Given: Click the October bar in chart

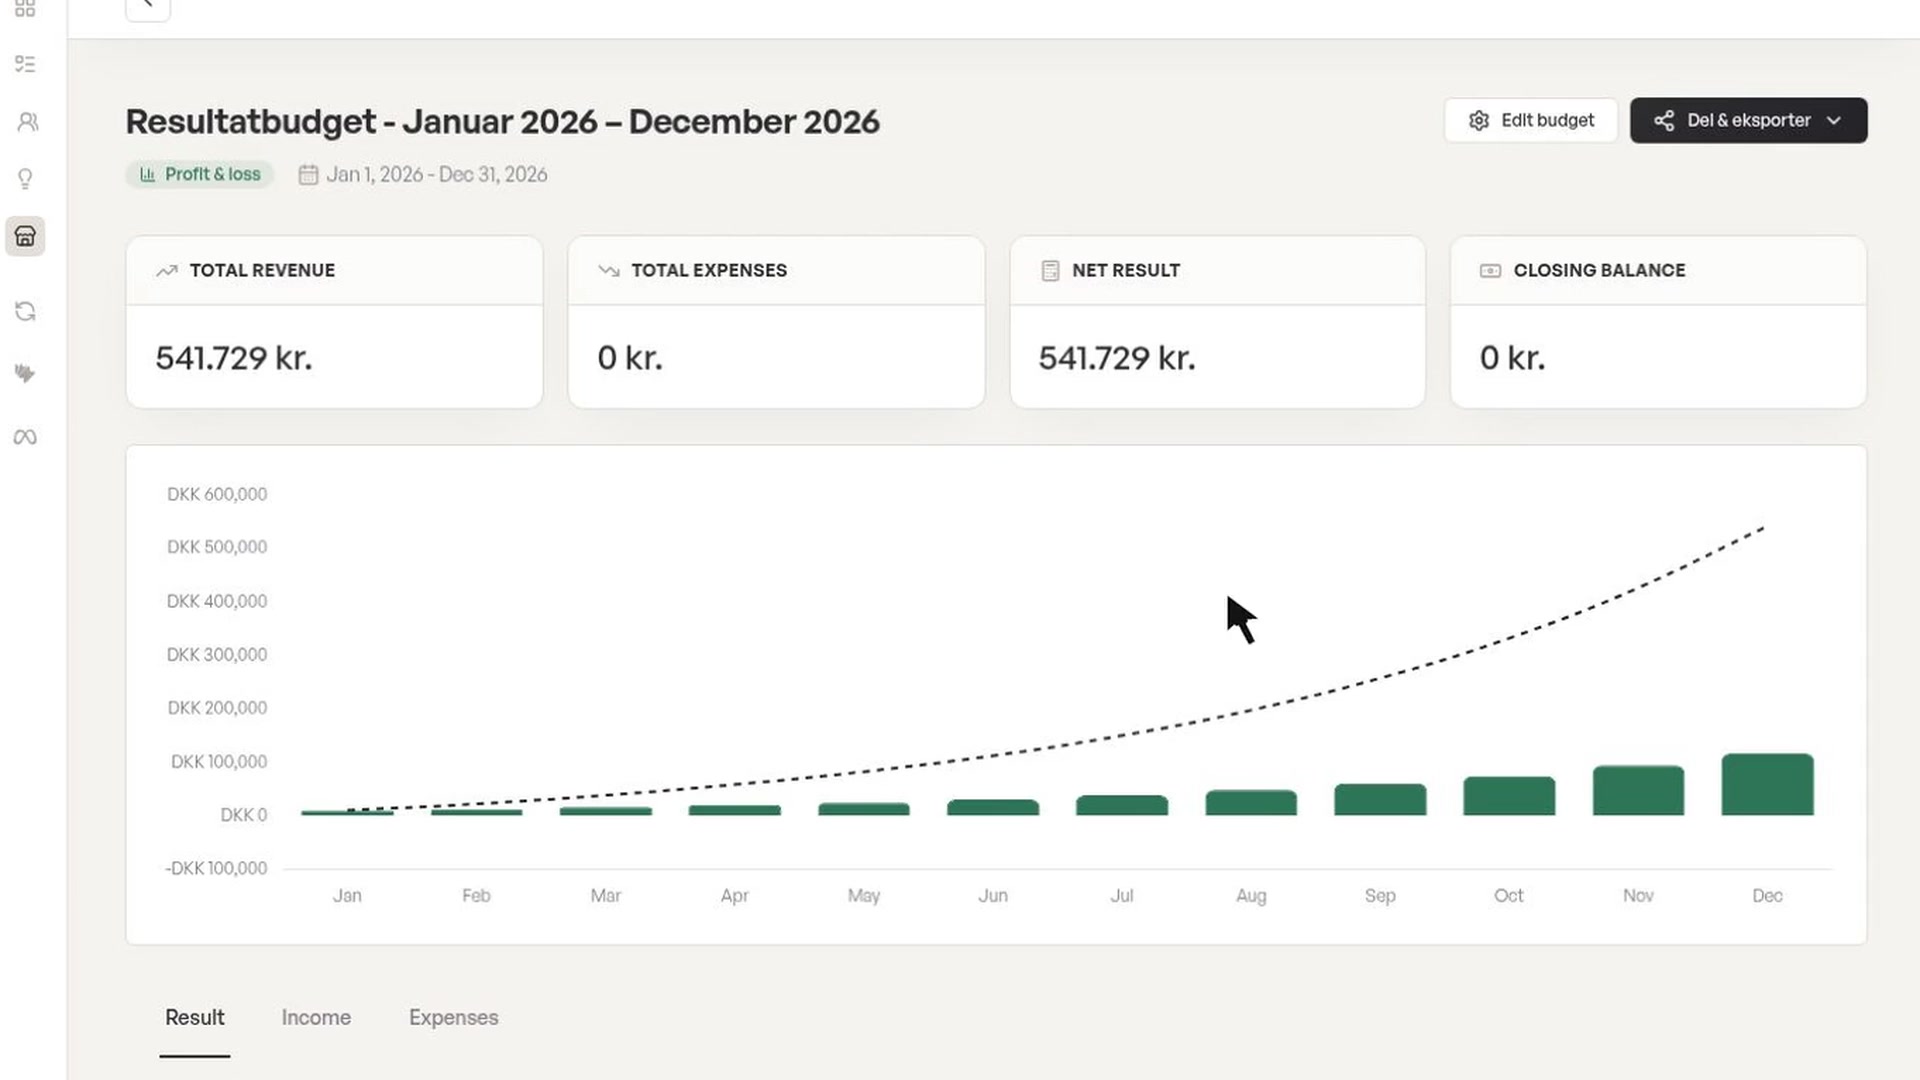Looking at the screenshot, I should pyautogui.click(x=1509, y=796).
